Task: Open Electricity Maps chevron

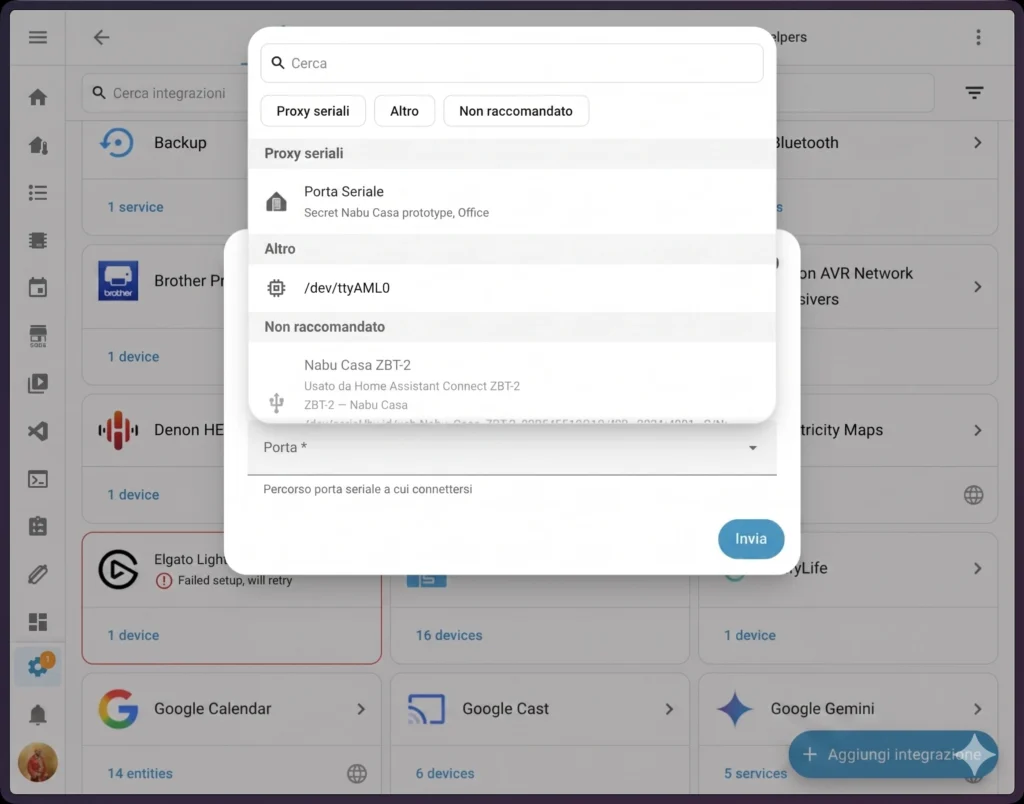Action: (x=977, y=430)
